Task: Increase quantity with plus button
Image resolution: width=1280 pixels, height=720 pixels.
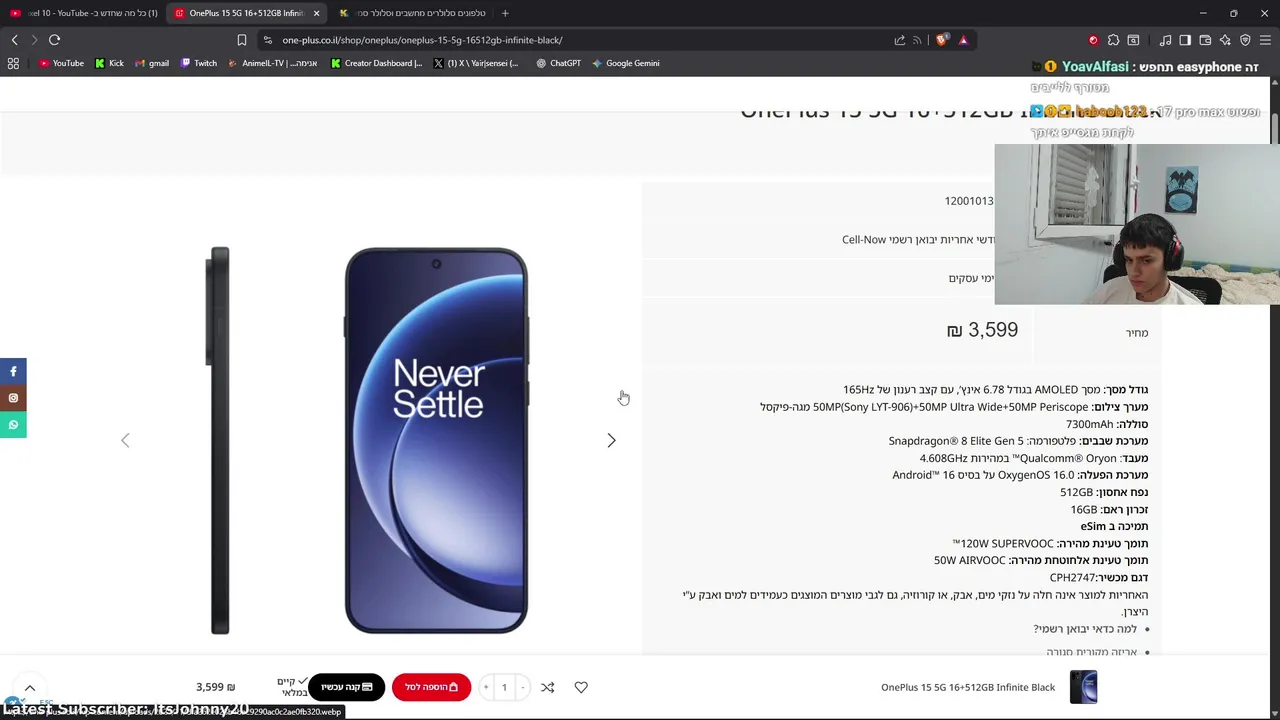Action: (x=486, y=687)
